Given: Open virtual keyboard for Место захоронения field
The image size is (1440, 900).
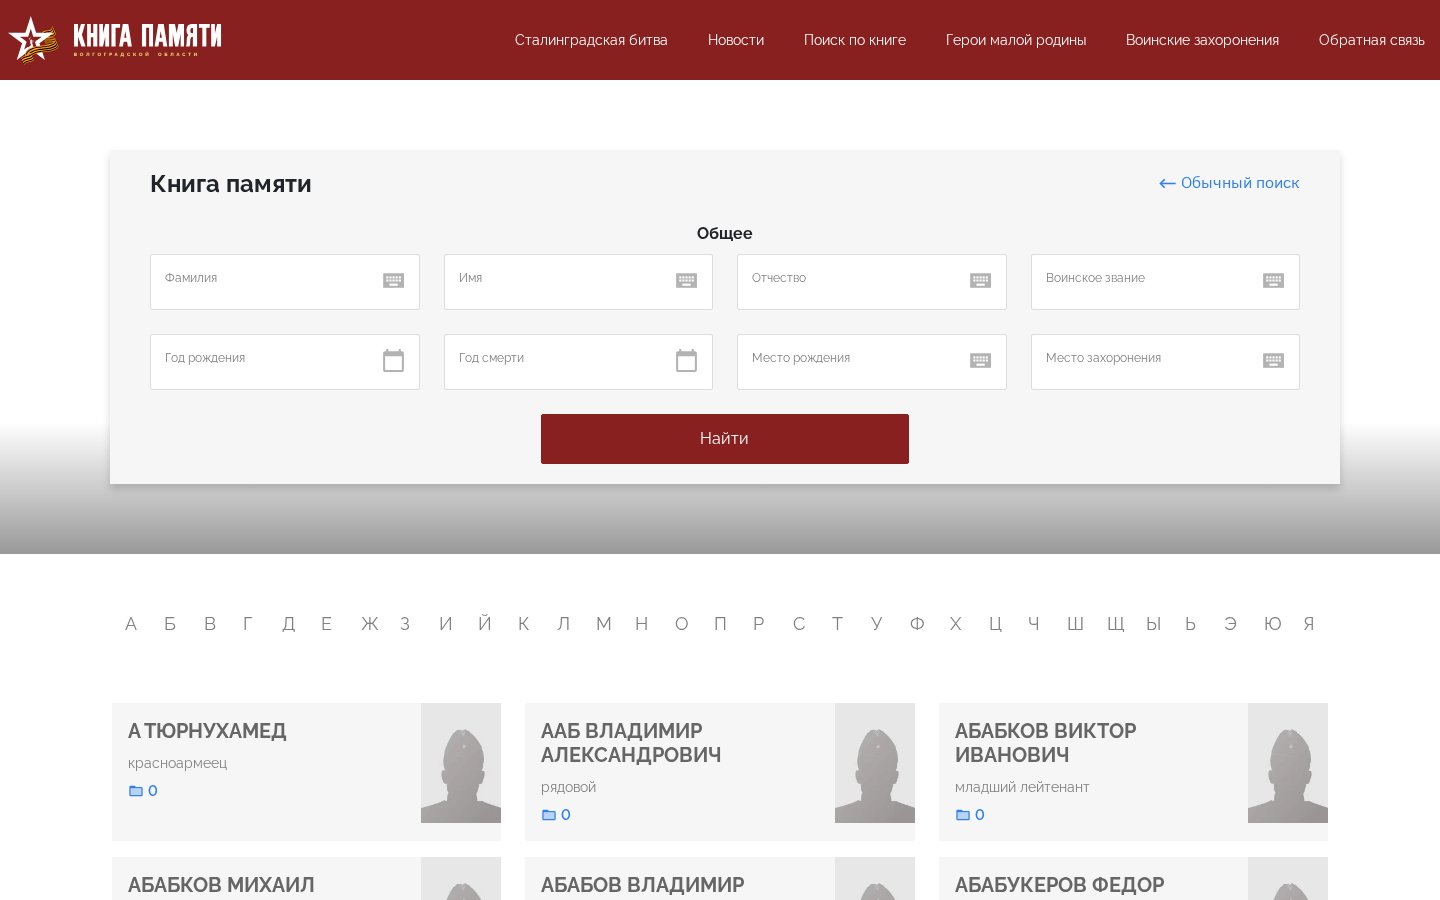Looking at the screenshot, I should point(1273,361).
